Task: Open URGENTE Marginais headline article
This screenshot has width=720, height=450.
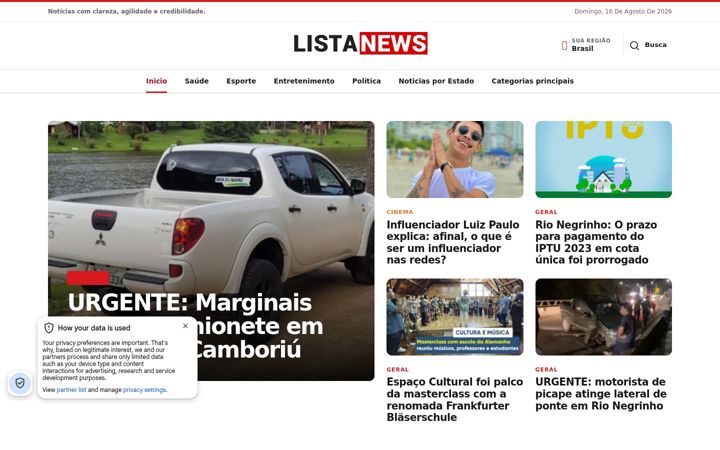Action: [x=196, y=326]
